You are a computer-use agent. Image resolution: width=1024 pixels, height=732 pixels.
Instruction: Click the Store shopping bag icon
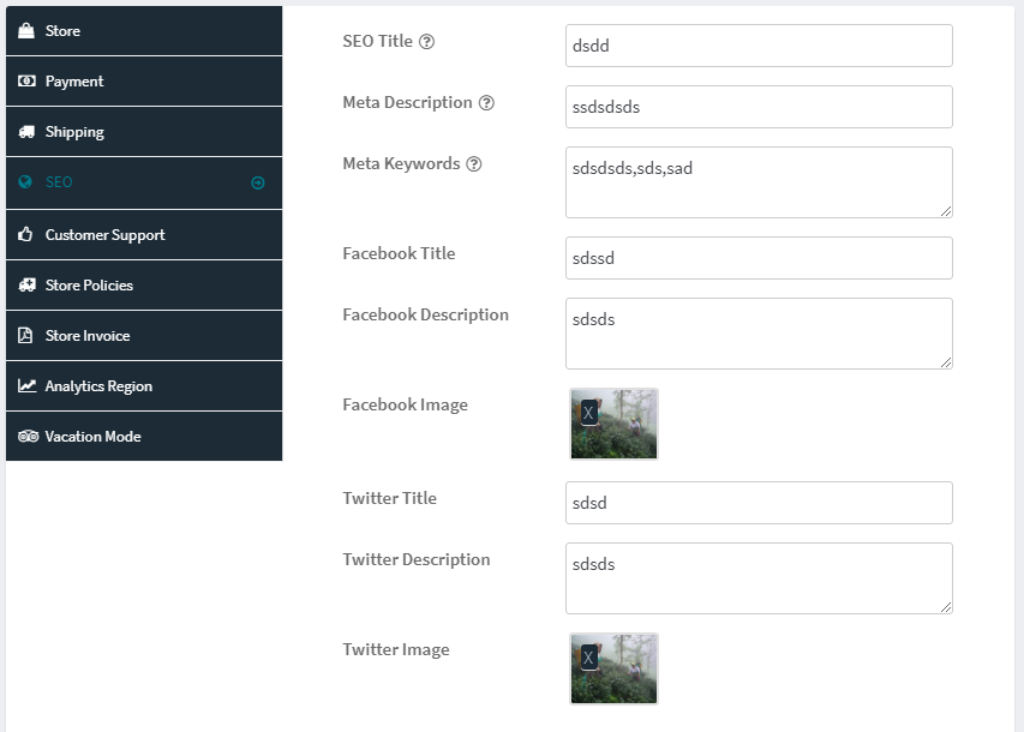click(27, 31)
